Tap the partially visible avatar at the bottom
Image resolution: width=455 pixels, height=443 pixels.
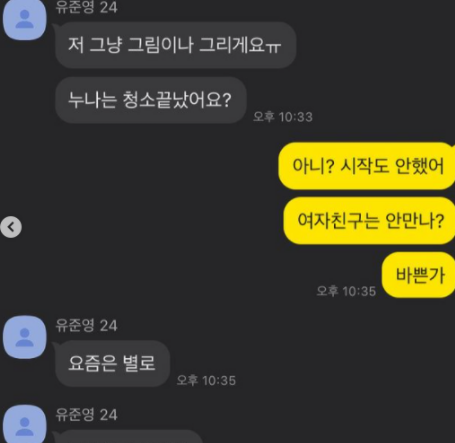(x=25, y=424)
